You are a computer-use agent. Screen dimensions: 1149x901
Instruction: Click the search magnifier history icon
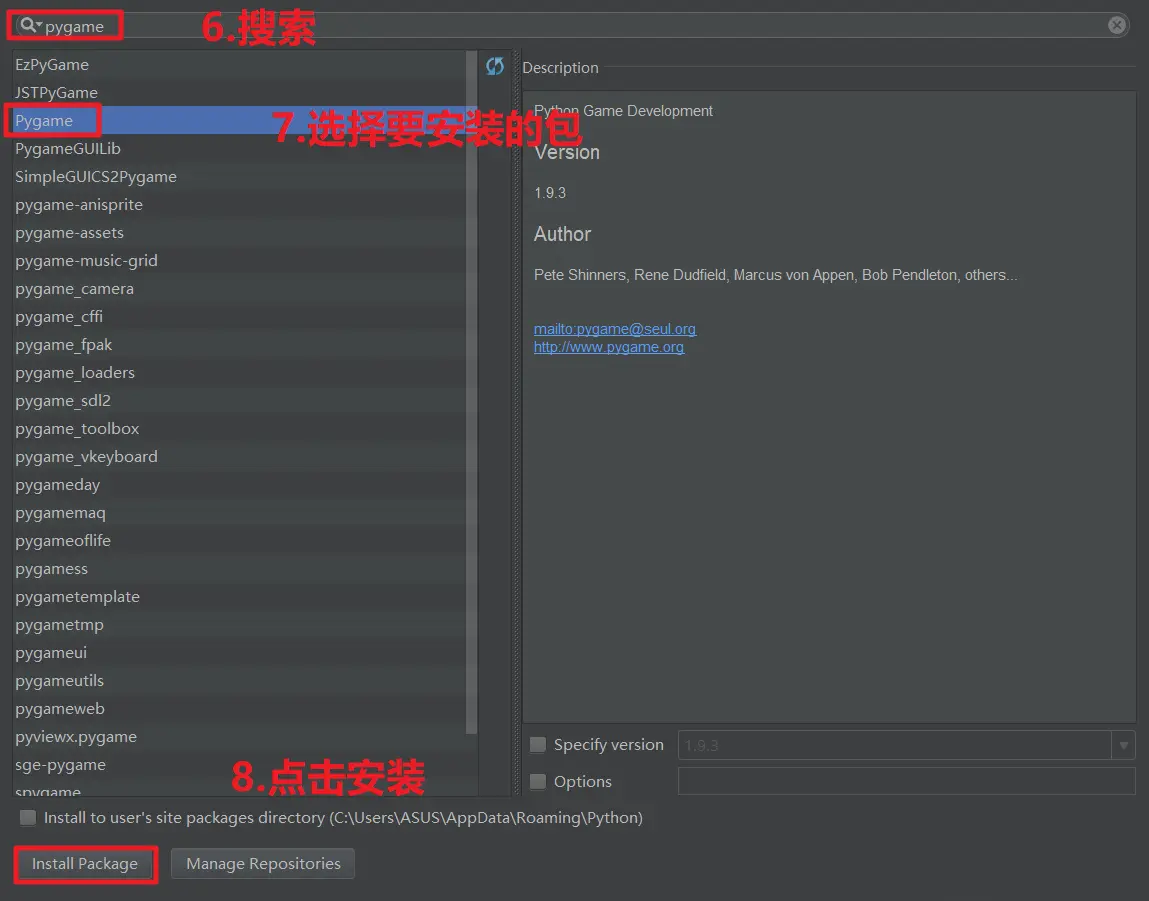pyautogui.click(x=30, y=26)
